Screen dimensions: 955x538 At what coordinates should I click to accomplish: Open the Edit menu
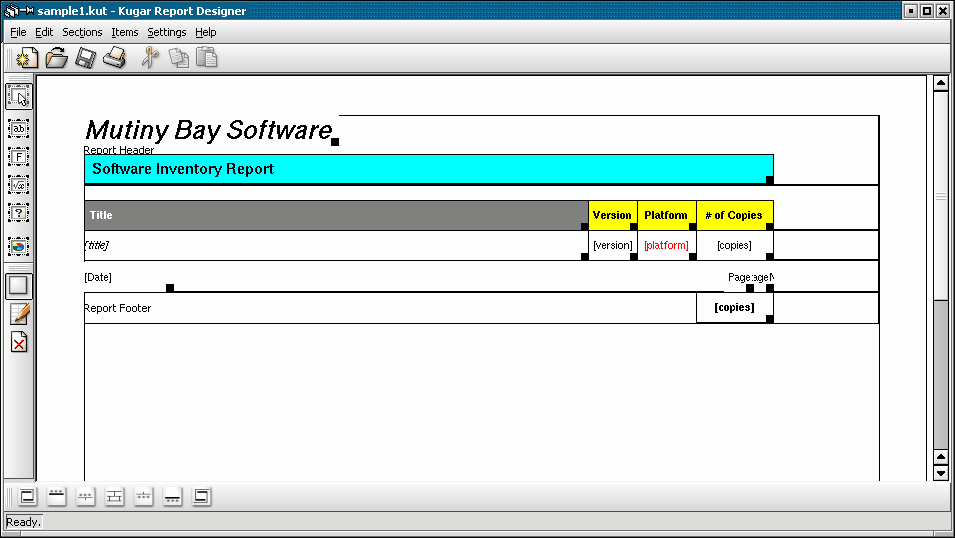click(x=44, y=32)
